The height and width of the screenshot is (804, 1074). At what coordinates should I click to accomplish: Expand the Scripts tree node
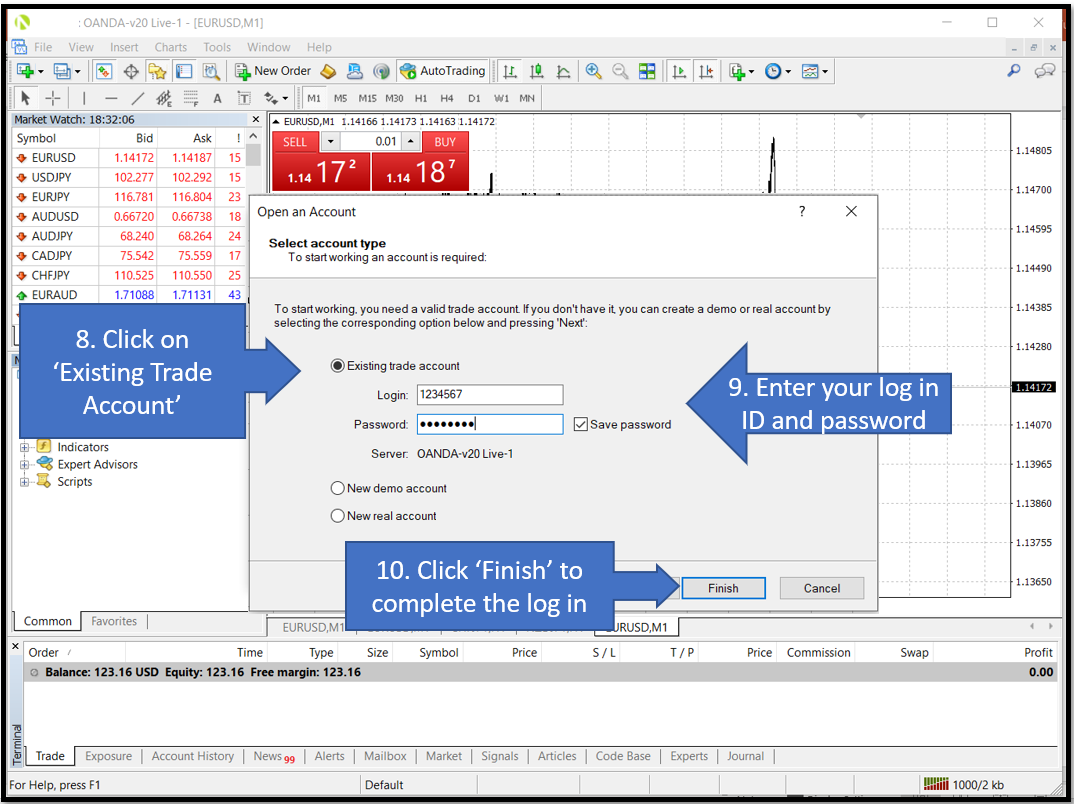[25, 482]
